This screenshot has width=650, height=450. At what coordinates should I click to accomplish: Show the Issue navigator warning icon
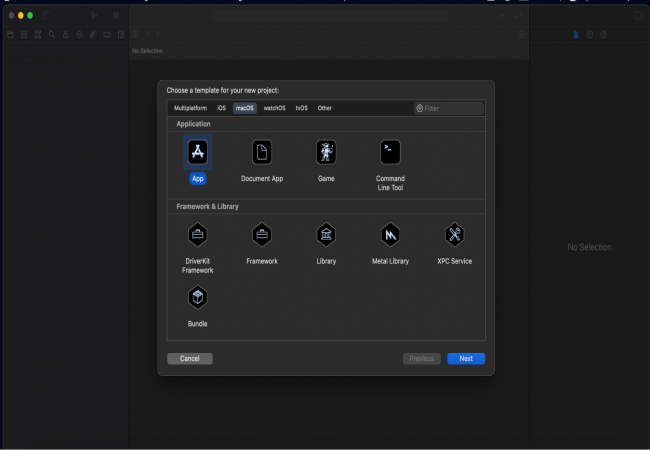pyautogui.click(x=65, y=35)
